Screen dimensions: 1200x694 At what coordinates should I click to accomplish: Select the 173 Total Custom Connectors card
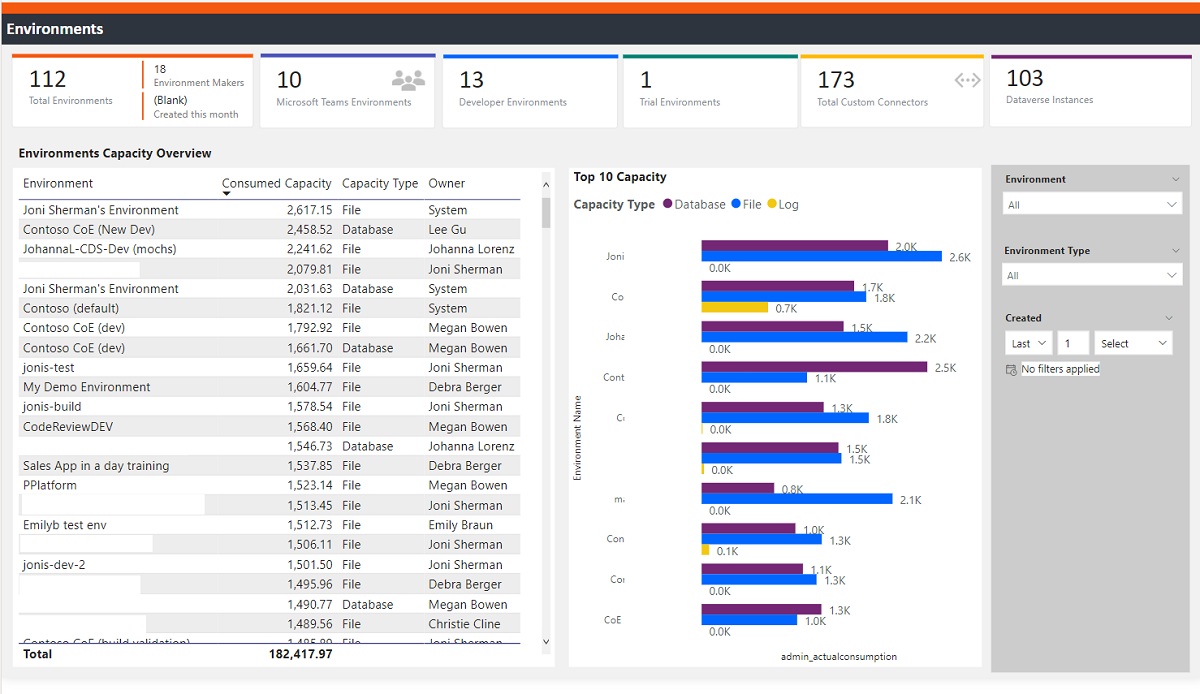coord(892,90)
